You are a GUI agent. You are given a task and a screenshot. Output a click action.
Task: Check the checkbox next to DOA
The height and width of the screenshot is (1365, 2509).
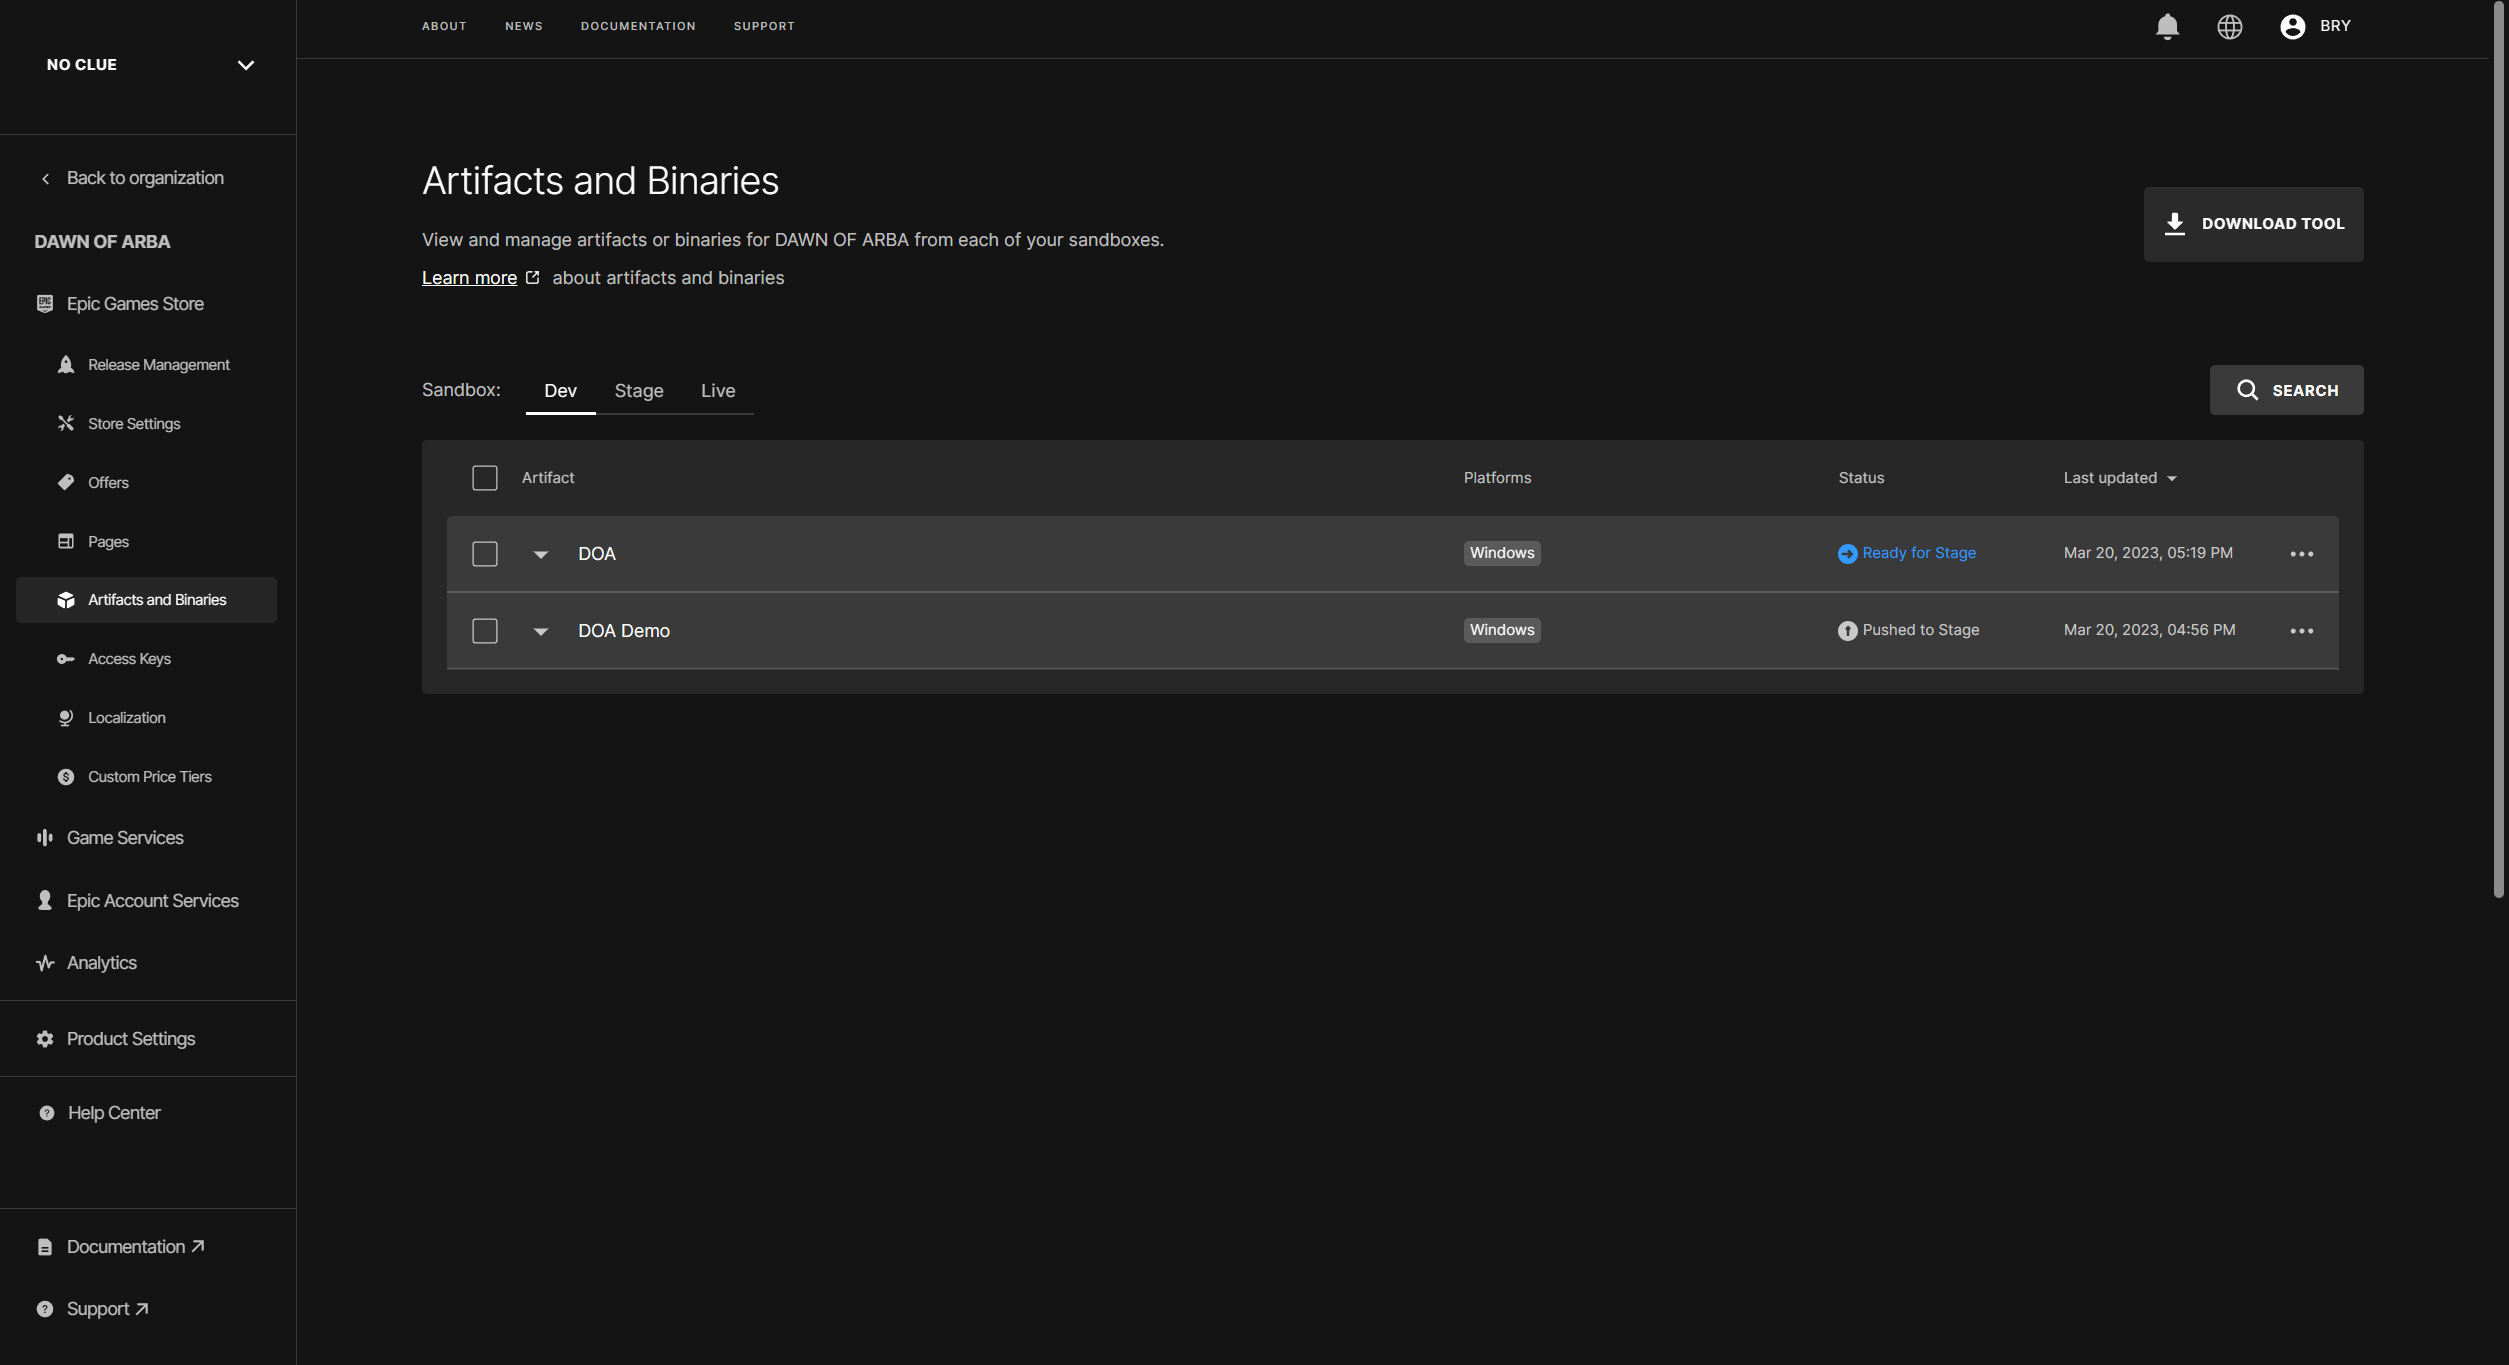point(484,553)
